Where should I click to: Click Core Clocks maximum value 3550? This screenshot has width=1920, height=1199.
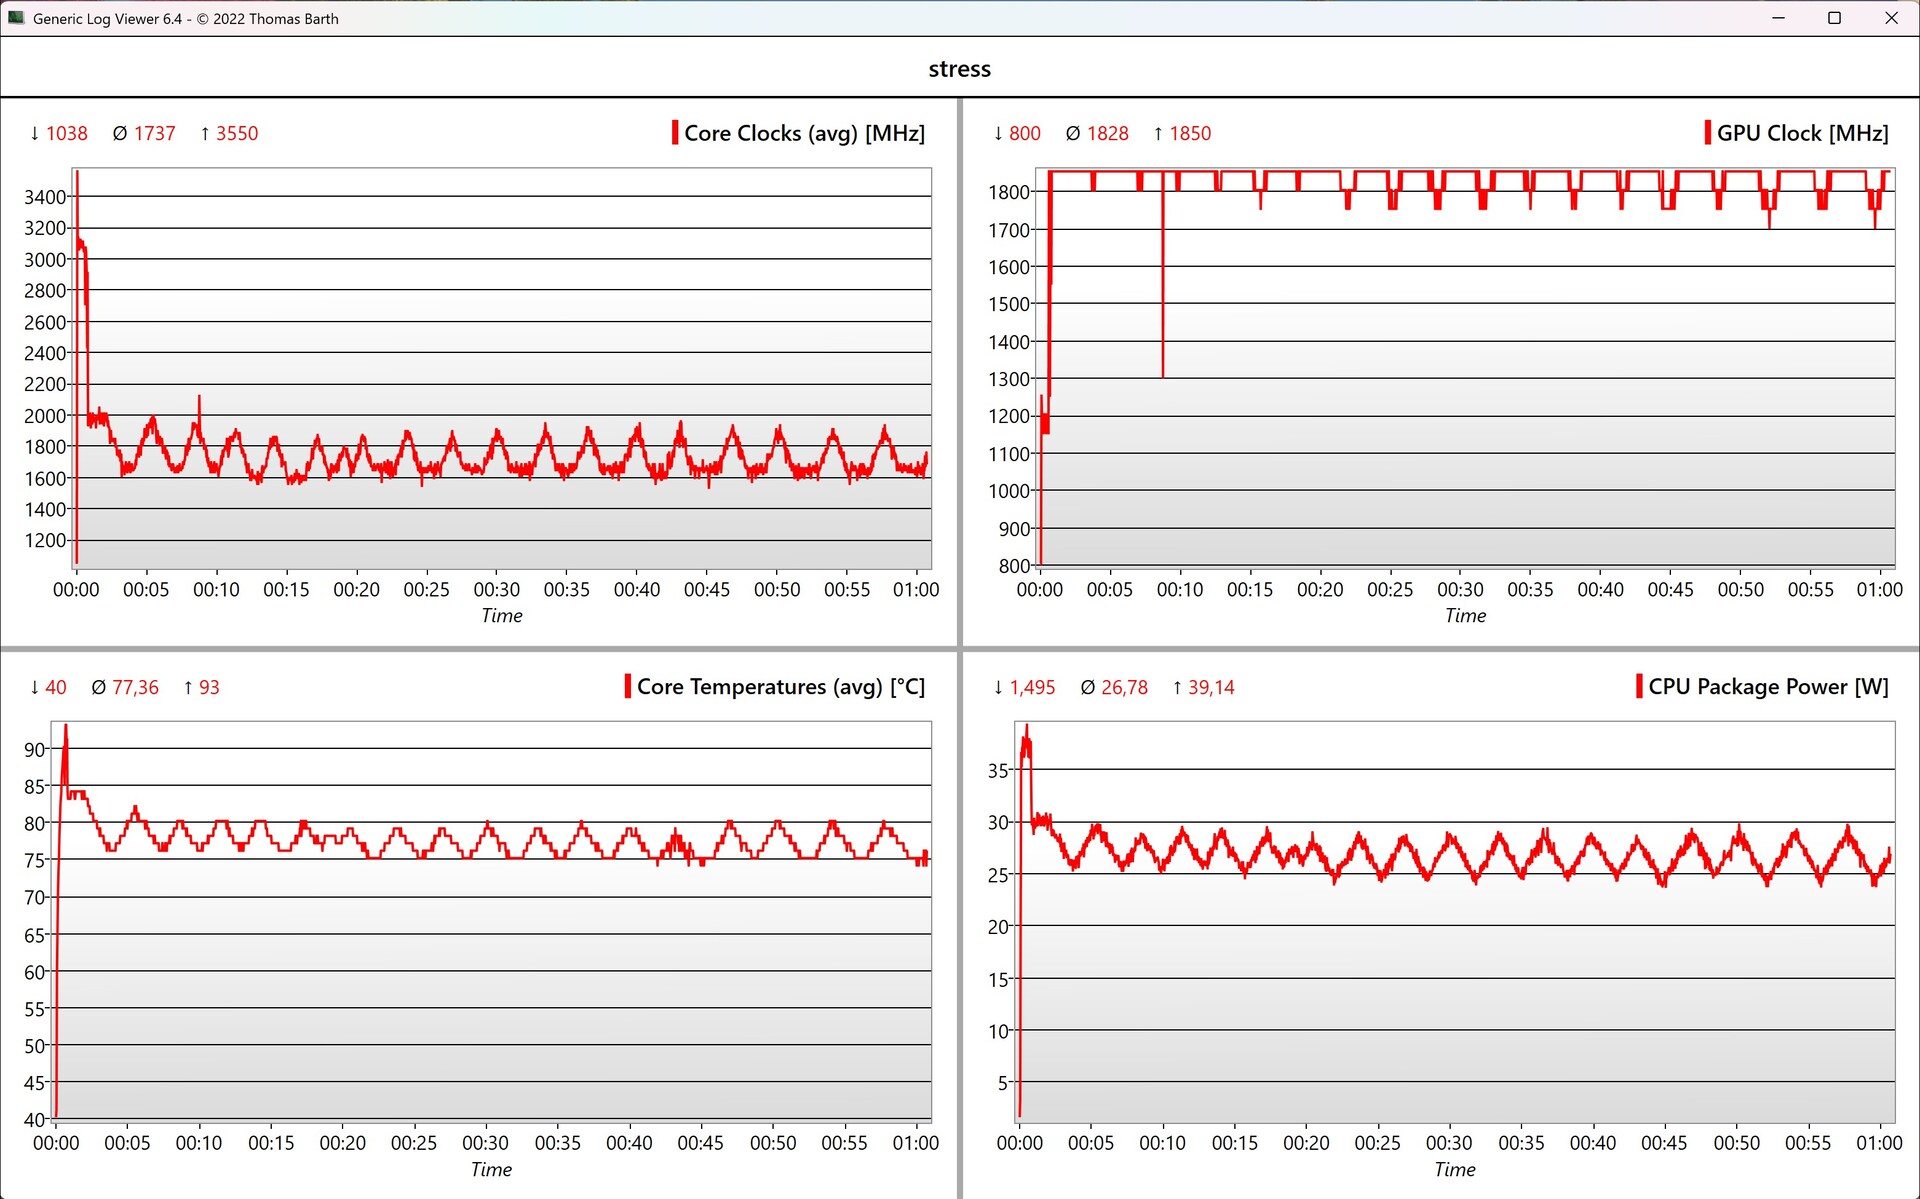click(x=236, y=133)
